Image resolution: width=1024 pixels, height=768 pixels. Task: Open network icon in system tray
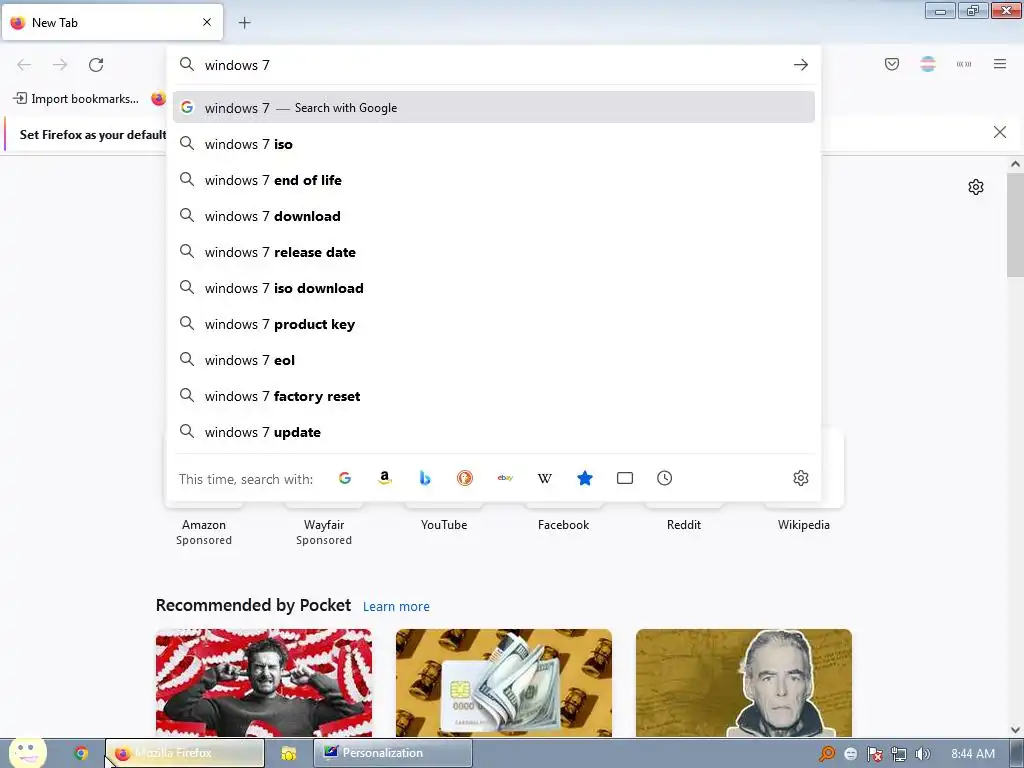point(899,754)
